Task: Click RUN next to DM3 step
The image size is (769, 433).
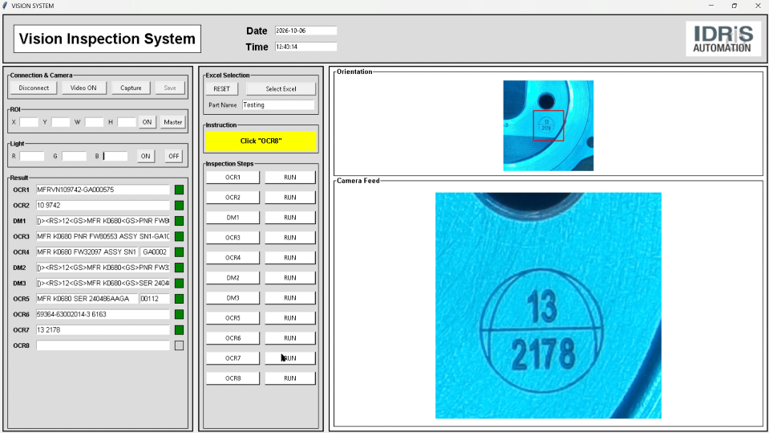Action: [290, 298]
